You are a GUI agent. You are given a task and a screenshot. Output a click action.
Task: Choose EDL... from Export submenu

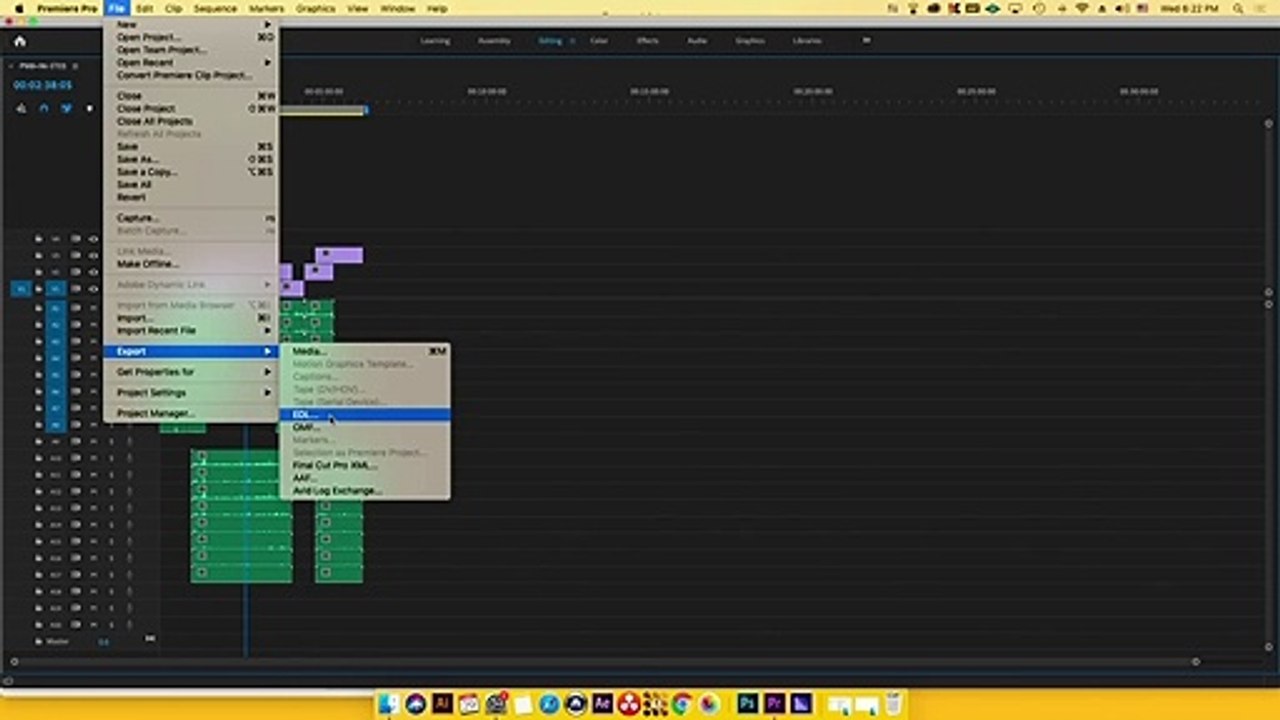[x=364, y=414]
